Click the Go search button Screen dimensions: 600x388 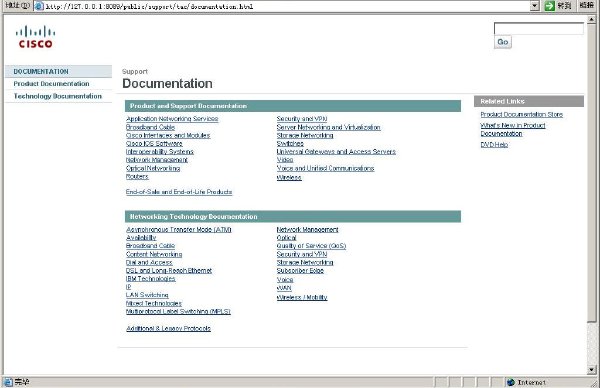[x=502, y=42]
